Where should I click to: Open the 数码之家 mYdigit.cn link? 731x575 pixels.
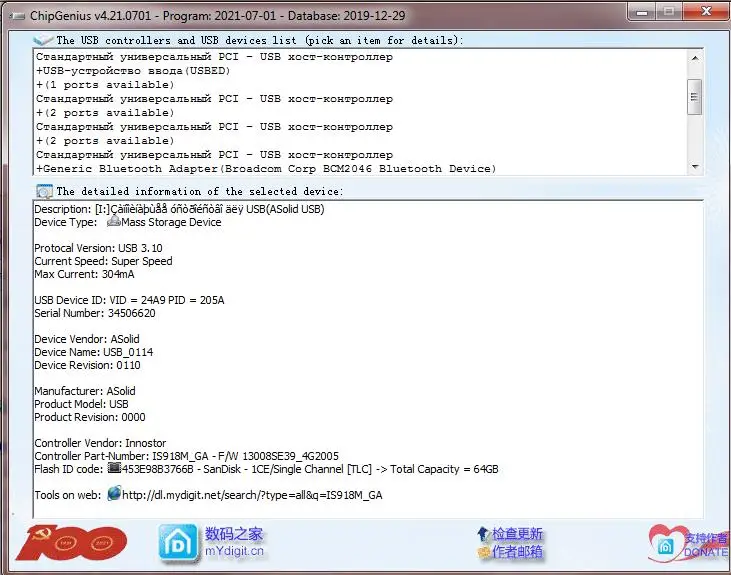[x=234, y=542]
